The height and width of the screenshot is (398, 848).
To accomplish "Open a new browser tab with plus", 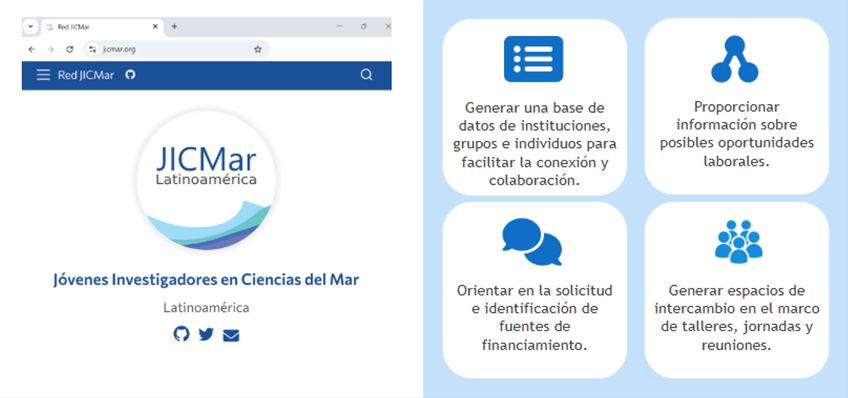I will (x=174, y=26).
